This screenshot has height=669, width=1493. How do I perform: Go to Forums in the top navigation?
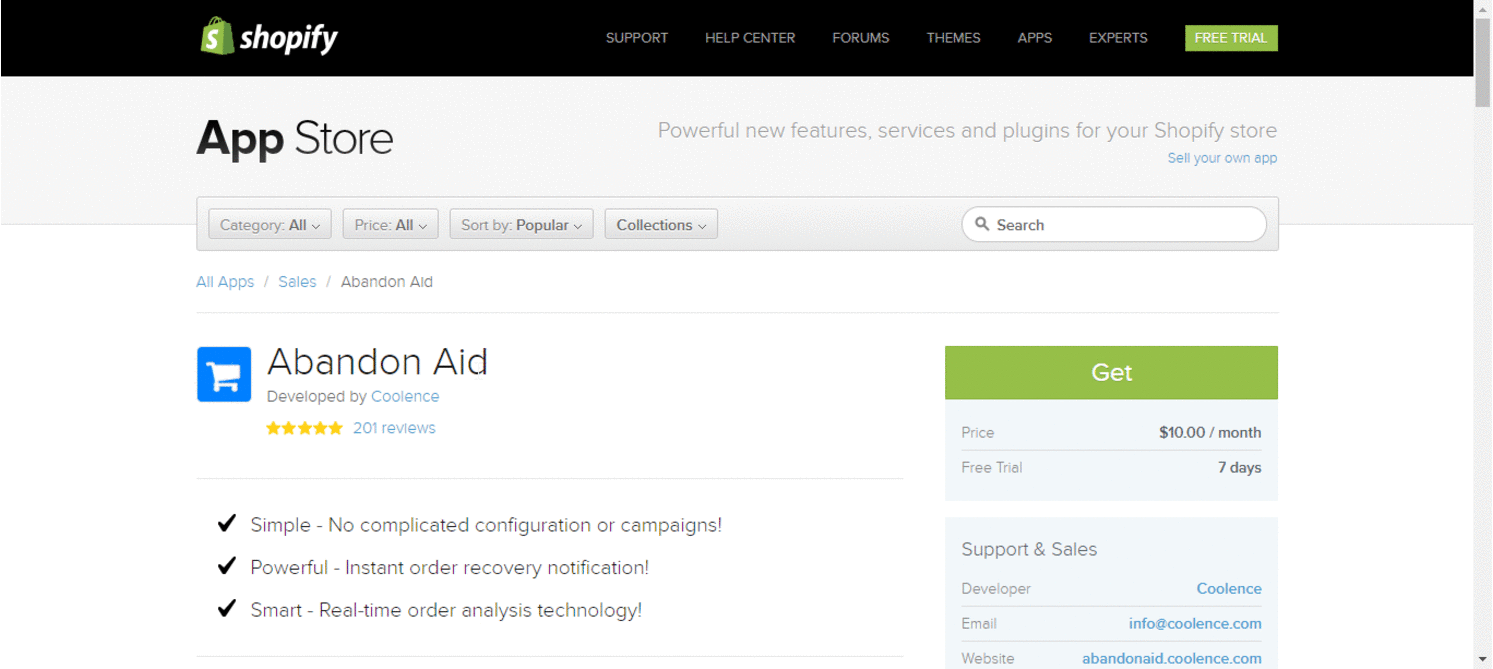861,38
